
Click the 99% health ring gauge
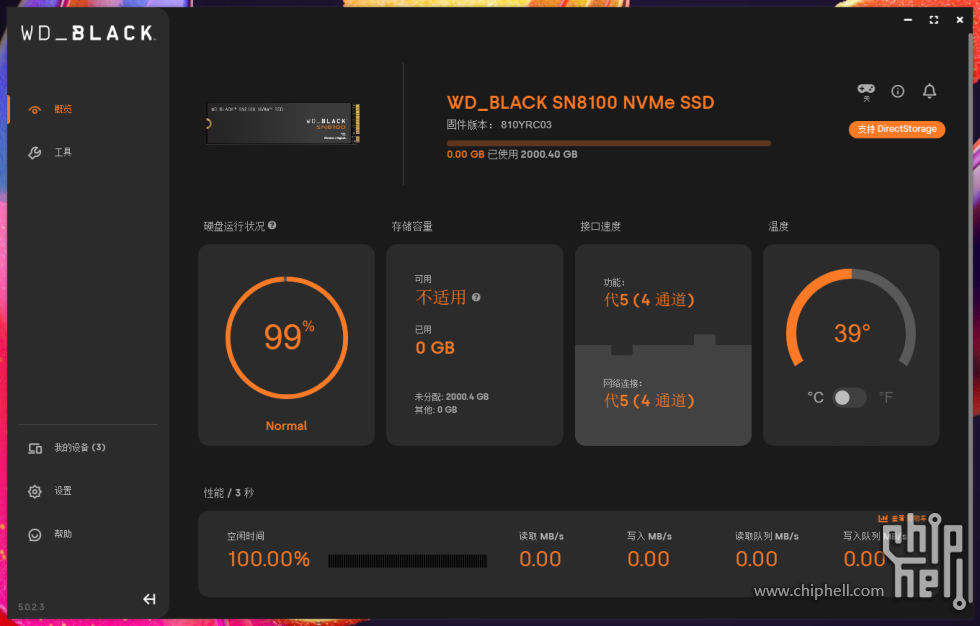[x=286, y=337]
